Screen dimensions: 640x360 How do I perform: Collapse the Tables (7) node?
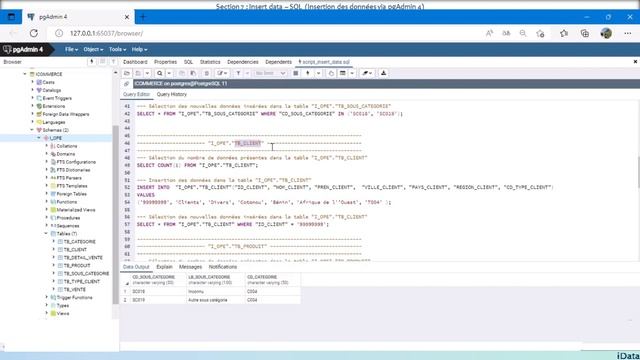pos(46,234)
